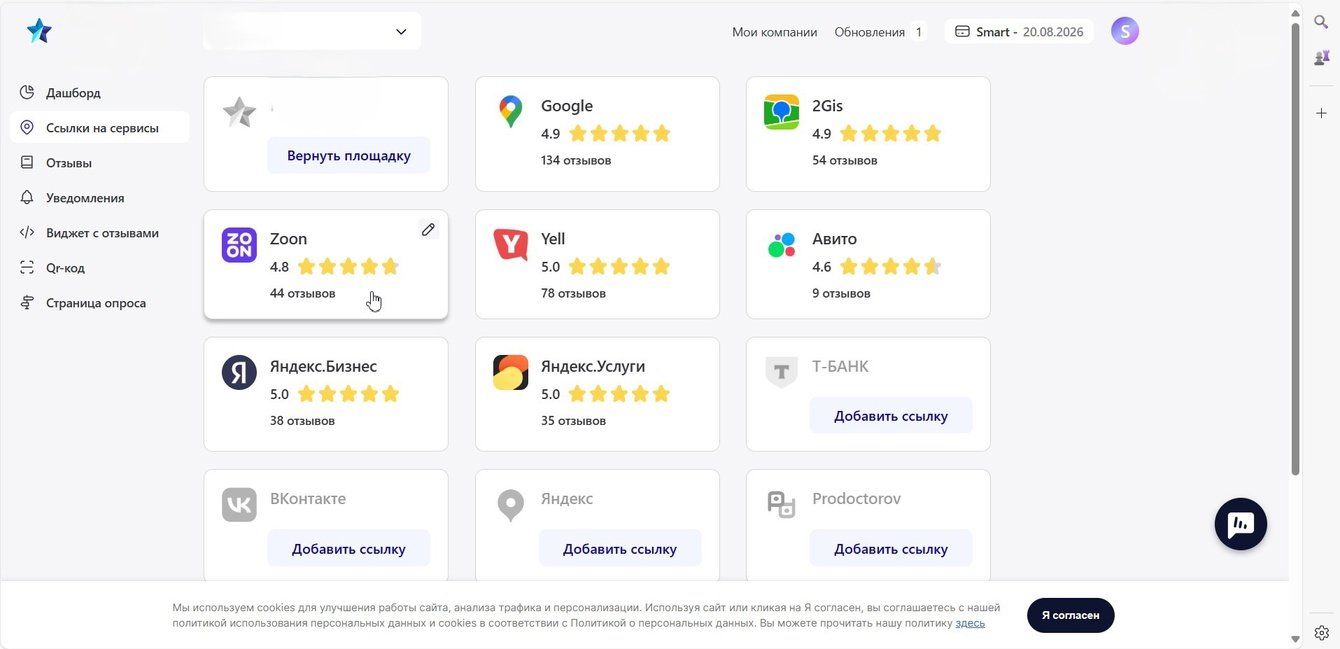Image resolution: width=1340 pixels, height=649 pixels.
Task: Click the Вернуть площадку button
Action: (x=348, y=156)
